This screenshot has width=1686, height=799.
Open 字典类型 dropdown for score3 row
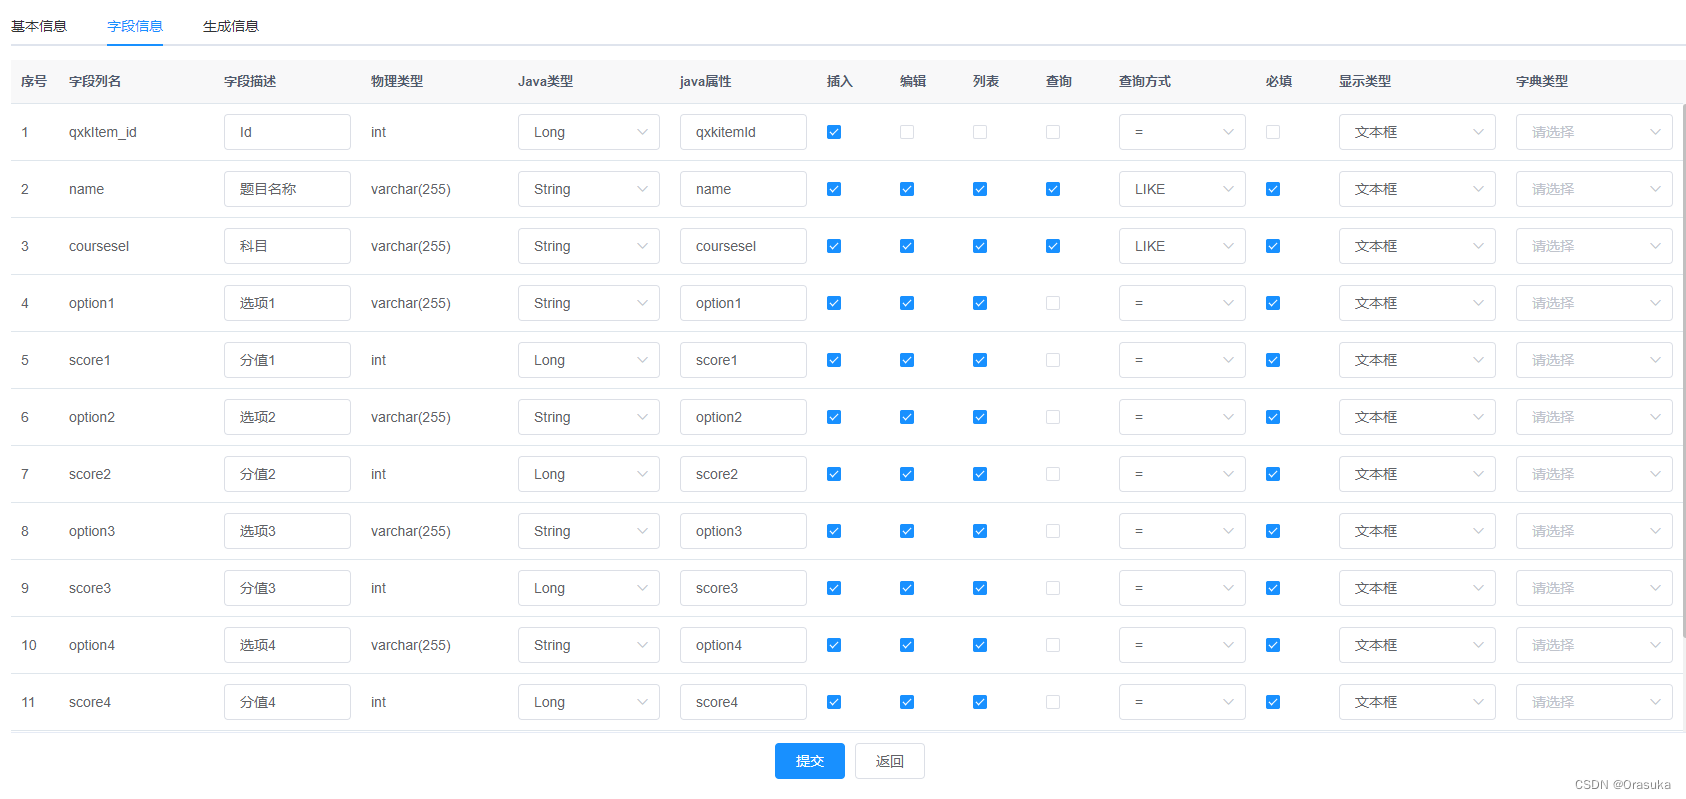pos(1594,588)
